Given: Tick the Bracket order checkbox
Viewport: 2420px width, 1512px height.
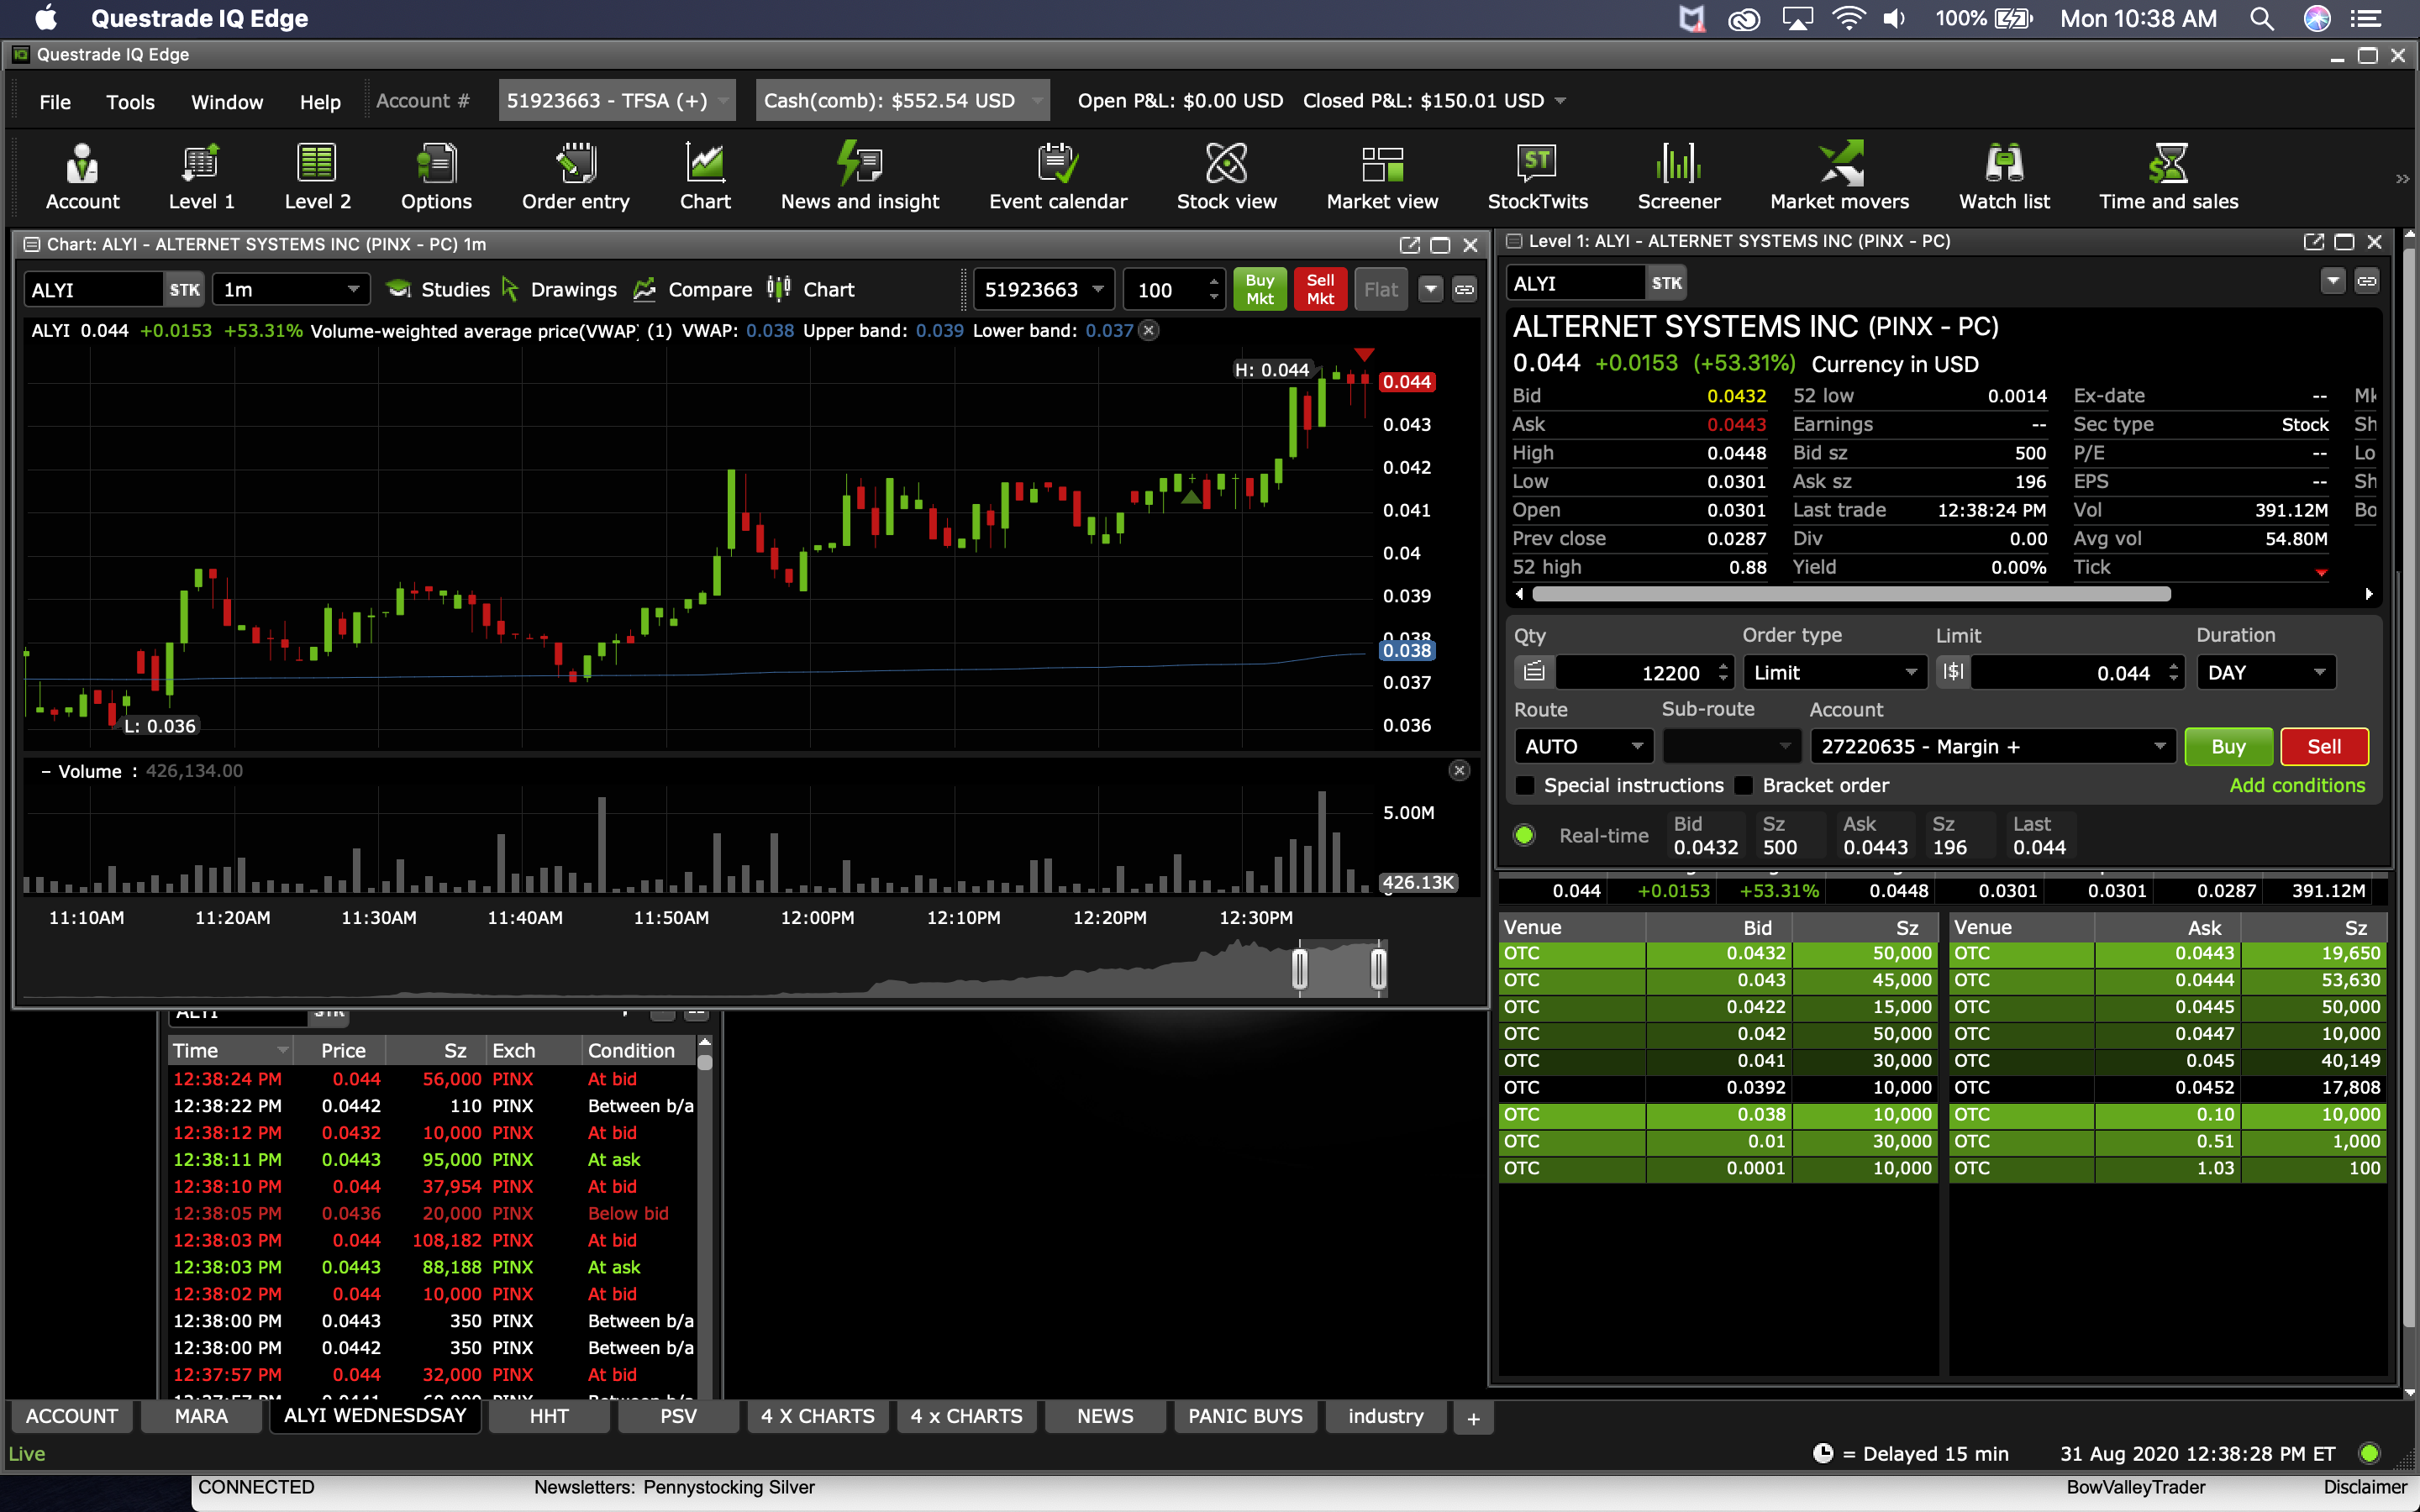Looking at the screenshot, I should (x=1744, y=786).
